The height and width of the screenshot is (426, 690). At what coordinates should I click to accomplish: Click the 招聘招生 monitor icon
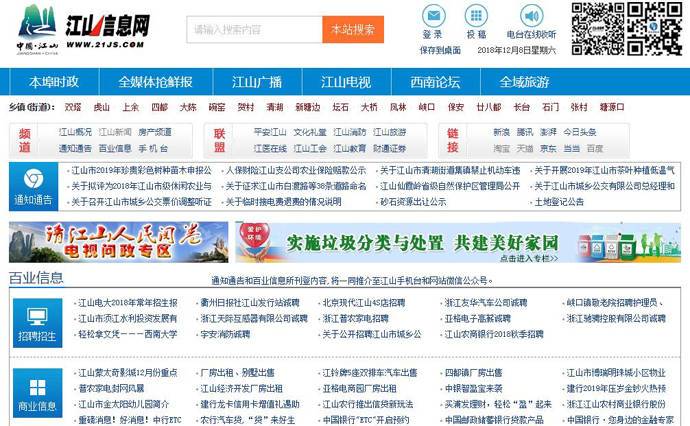point(37,316)
